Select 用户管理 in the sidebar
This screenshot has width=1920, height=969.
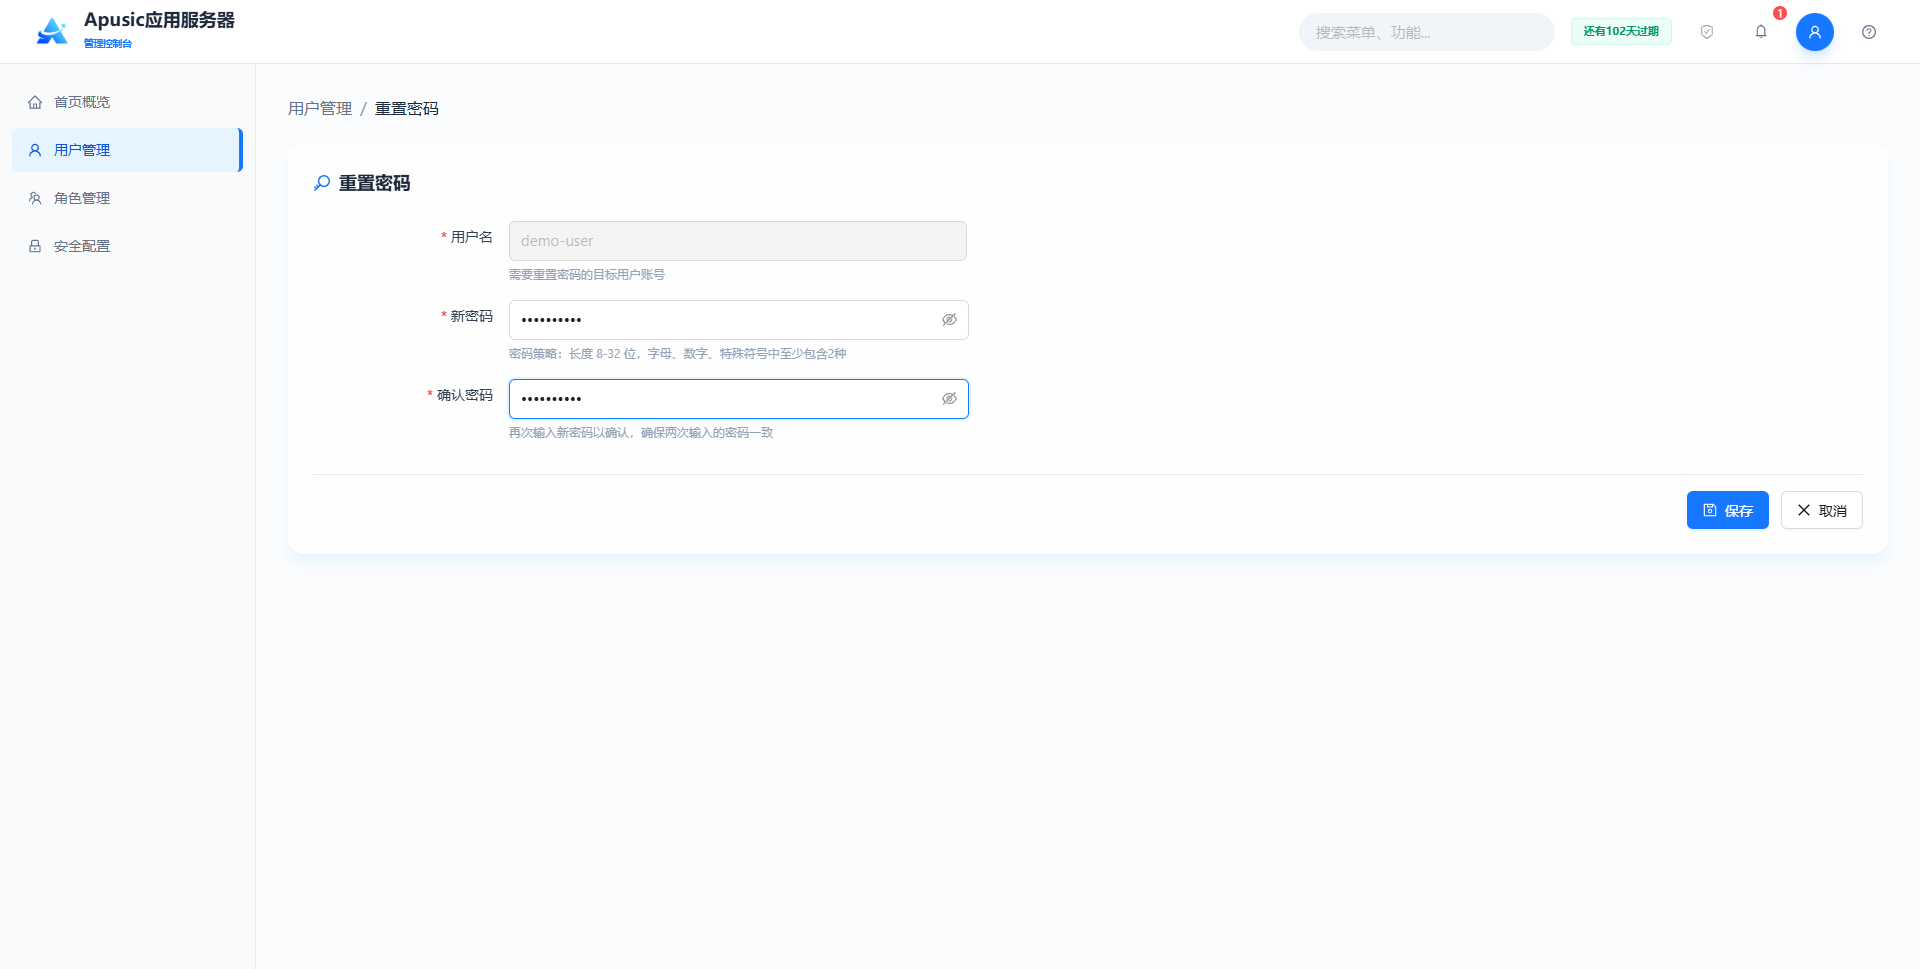(x=127, y=150)
